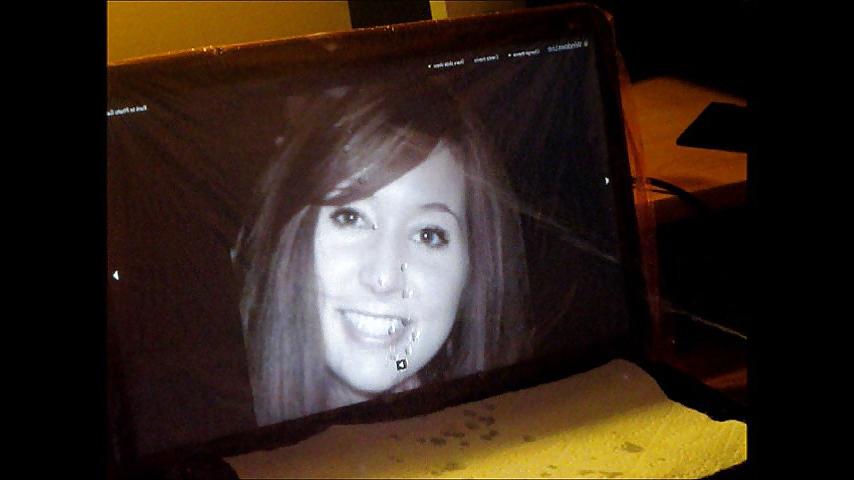Screen dimensions: 854x480
Task: Click the bullet dot beside Share slide show
Action: coord(429,66)
